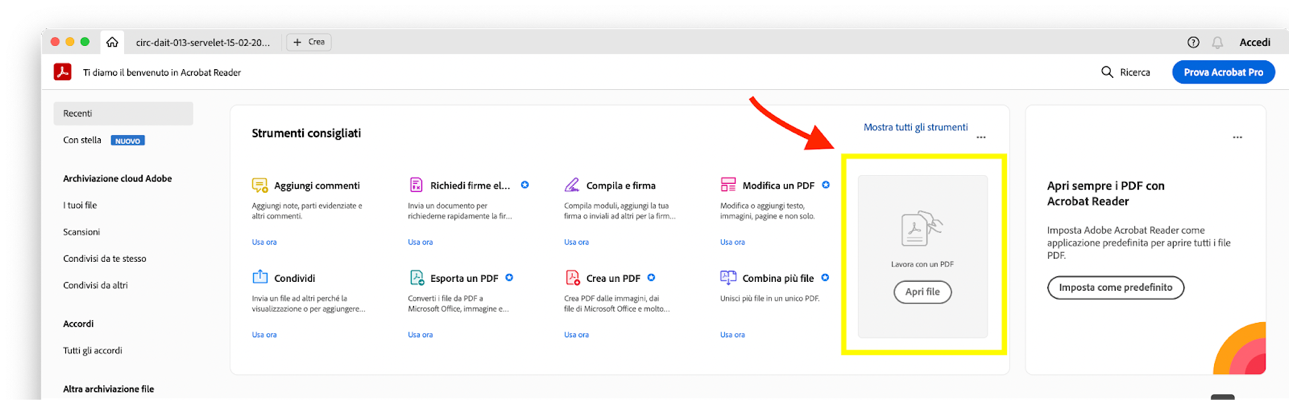This screenshot has width=1289, height=400.
Task: Click the premium badge beside Richiedi firme
Action: [525, 185]
